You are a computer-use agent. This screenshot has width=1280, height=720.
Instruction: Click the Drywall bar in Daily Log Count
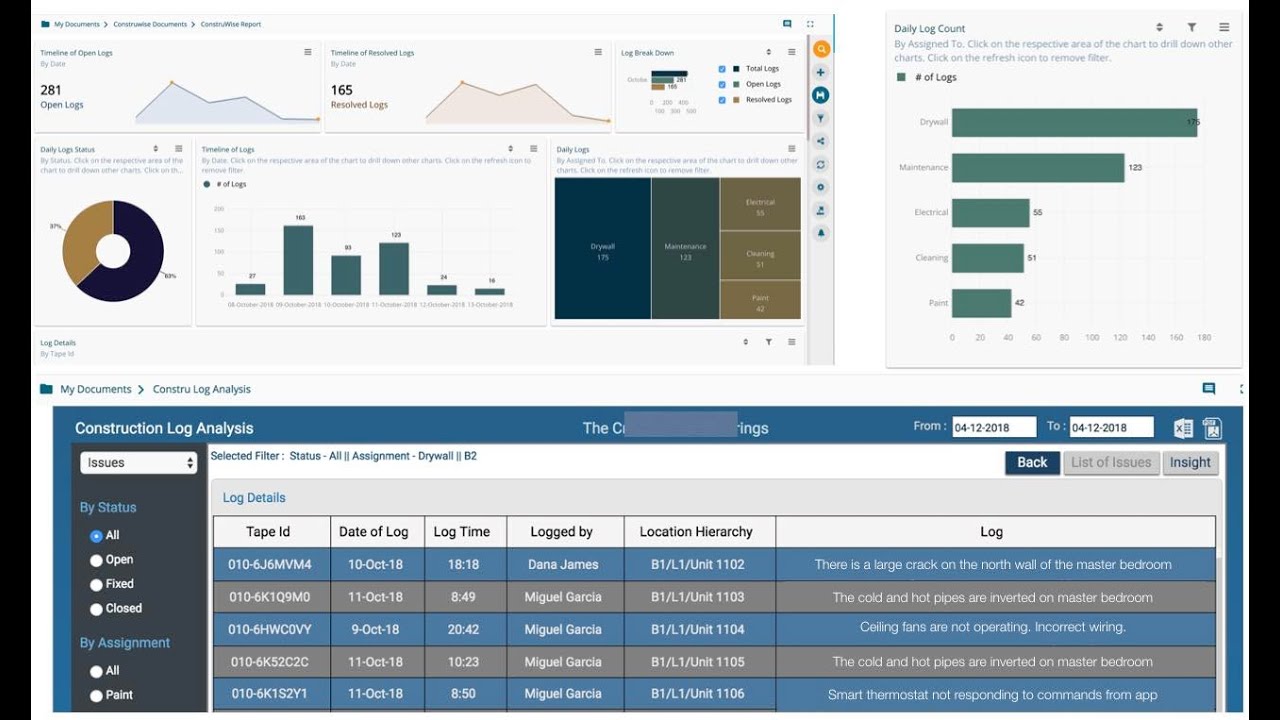[1074, 122]
